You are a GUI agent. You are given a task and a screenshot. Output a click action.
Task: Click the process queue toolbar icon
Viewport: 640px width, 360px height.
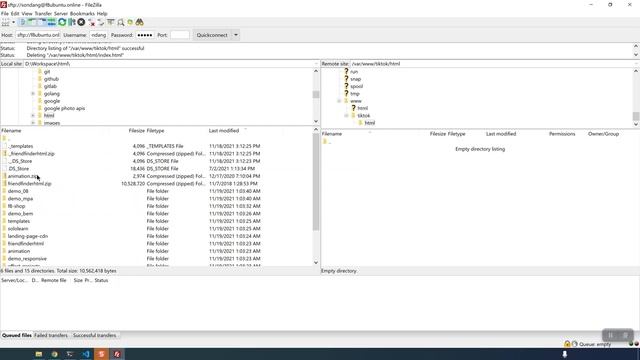click(x=72, y=22)
